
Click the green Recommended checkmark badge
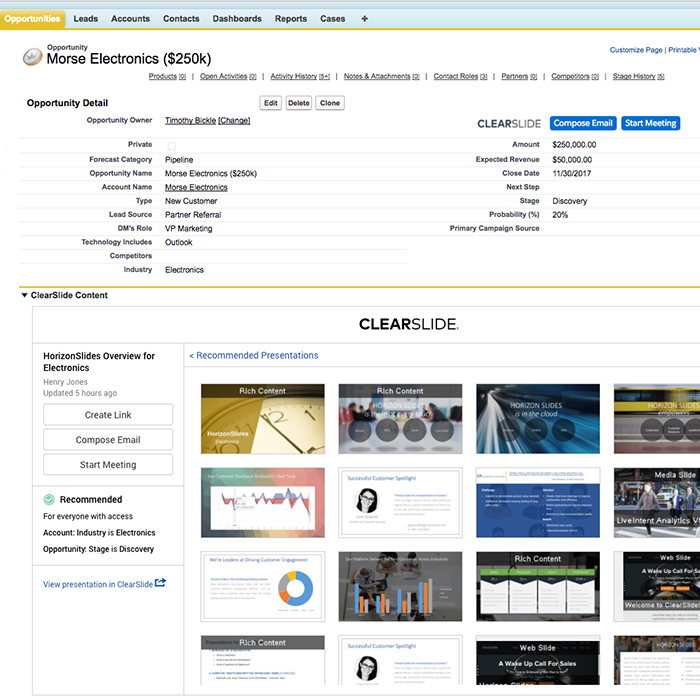tap(49, 500)
